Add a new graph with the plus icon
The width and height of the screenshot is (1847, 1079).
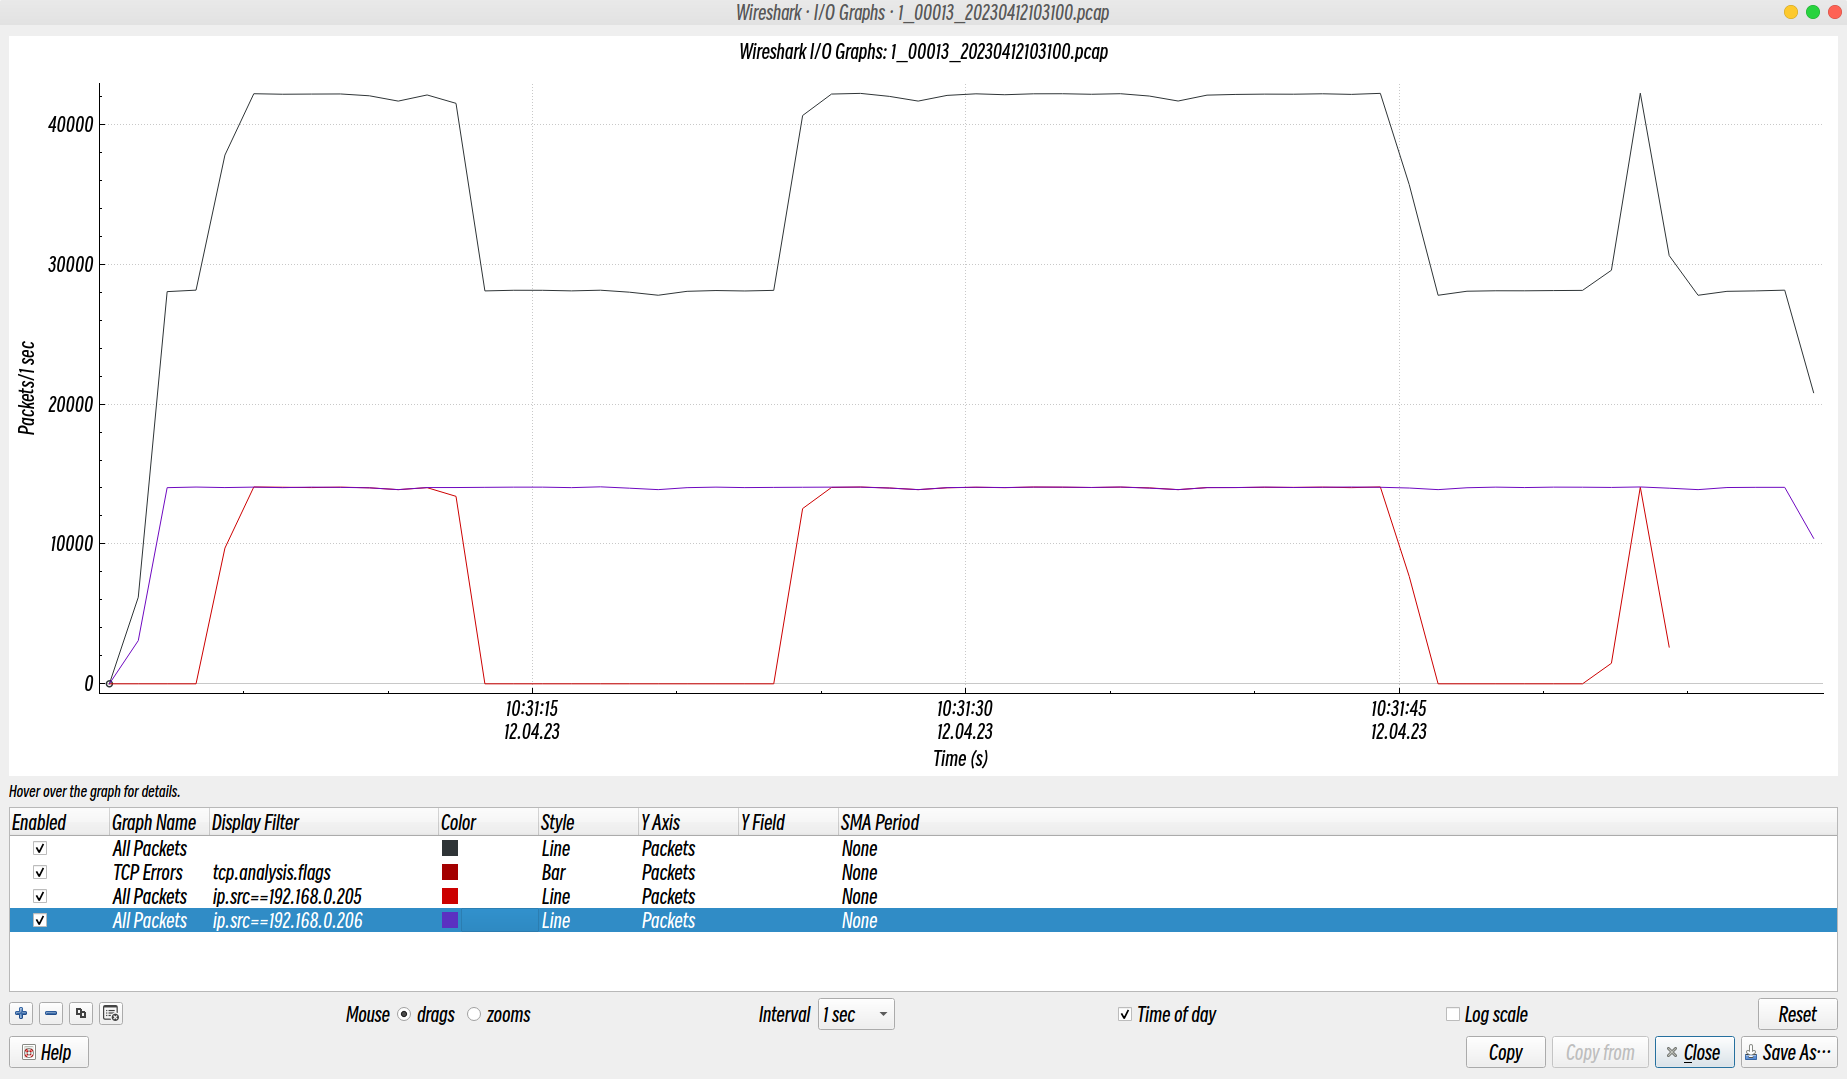point(21,1013)
